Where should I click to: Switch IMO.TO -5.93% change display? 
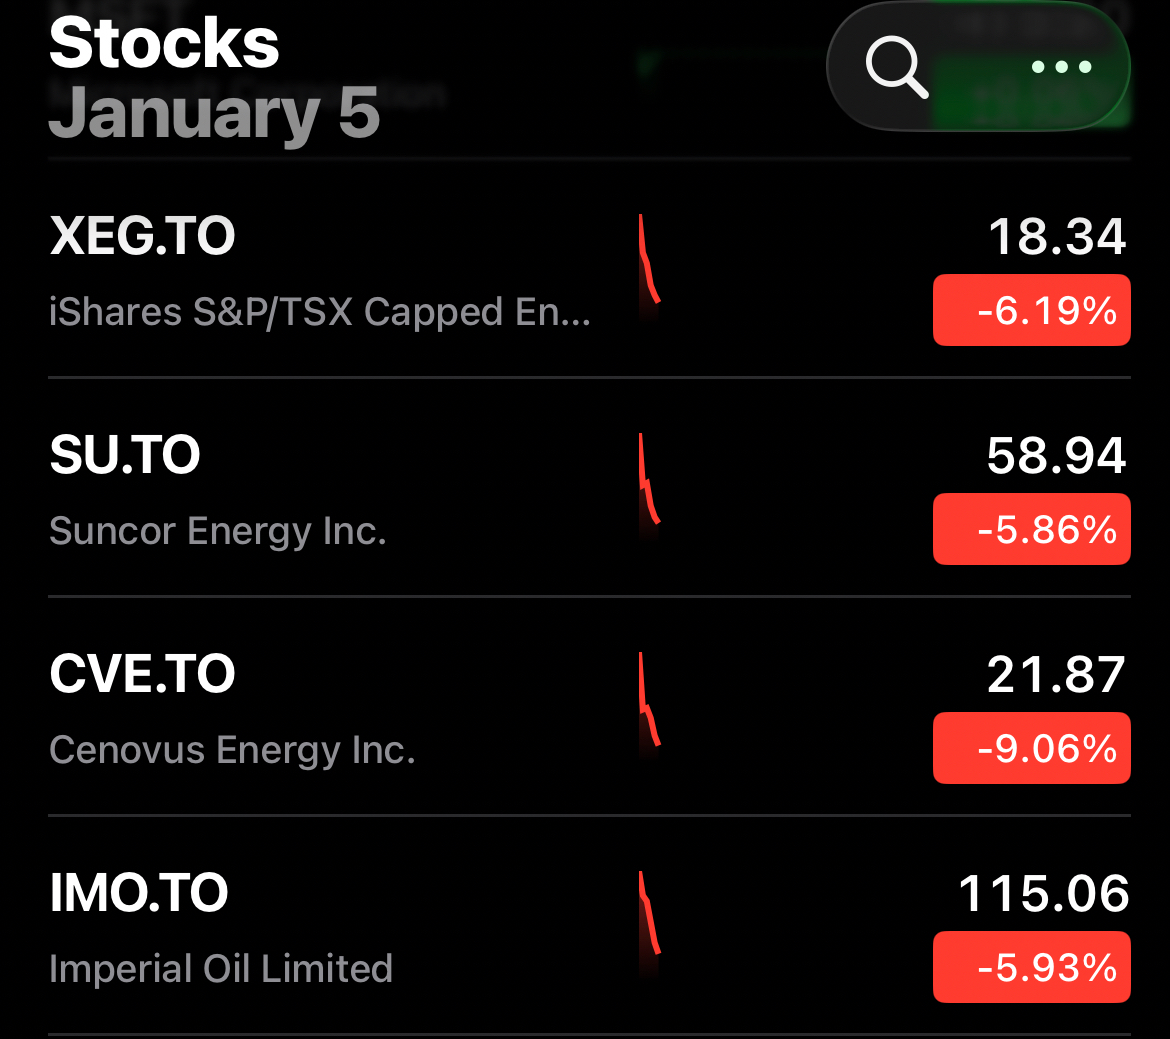[1031, 967]
